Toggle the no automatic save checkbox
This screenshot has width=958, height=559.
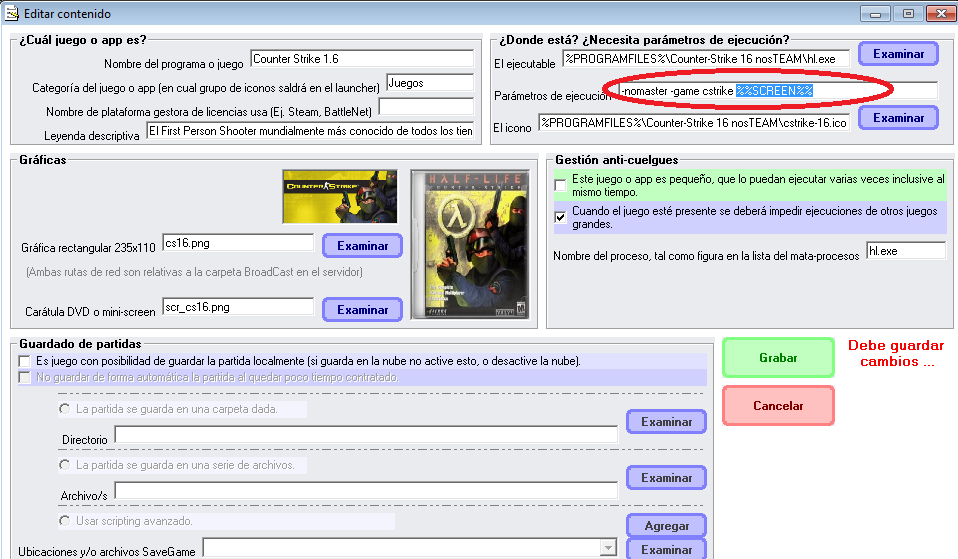tap(24, 377)
